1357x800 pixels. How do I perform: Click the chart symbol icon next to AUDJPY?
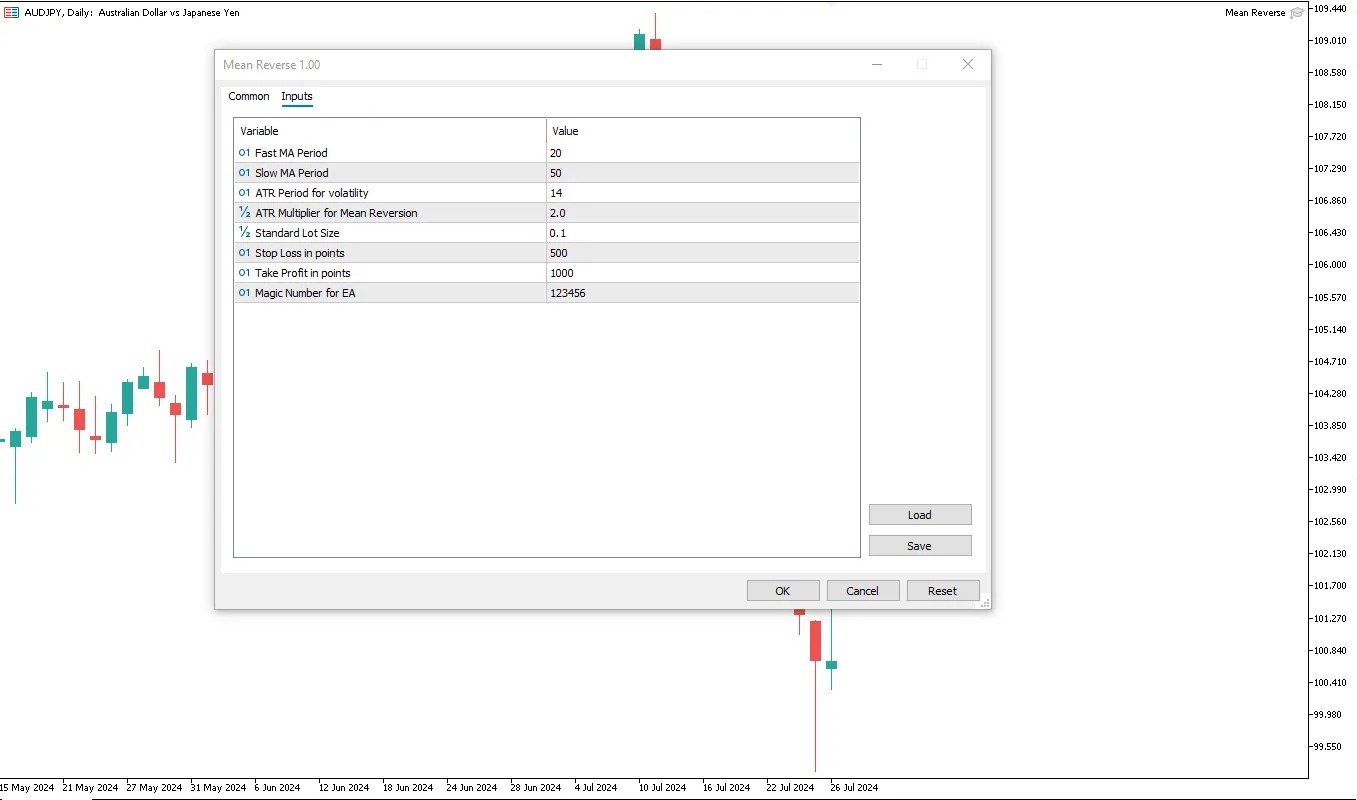pos(11,13)
